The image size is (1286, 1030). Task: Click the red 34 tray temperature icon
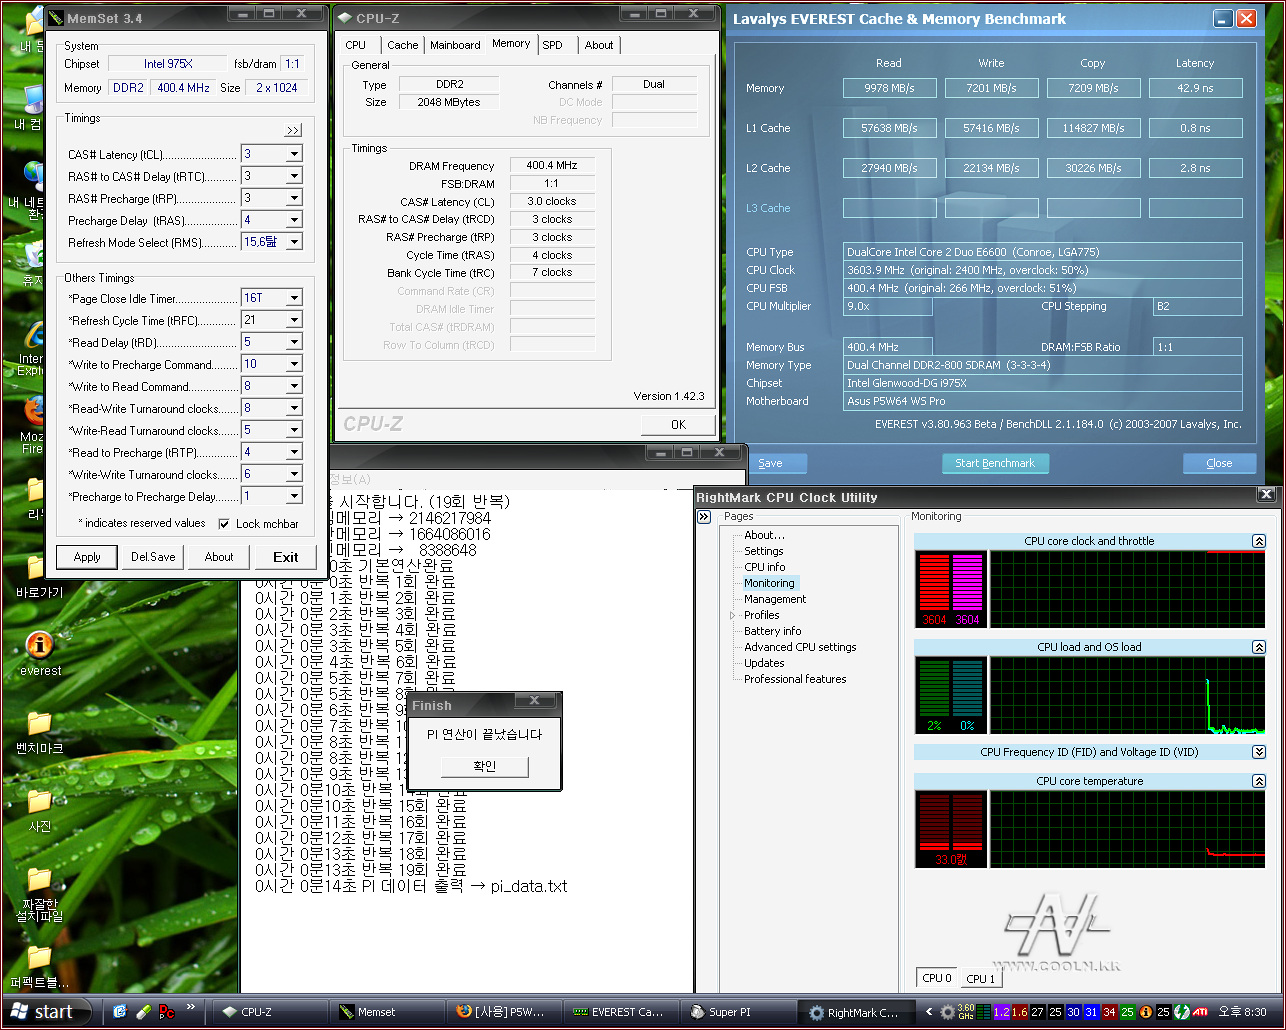(1109, 1011)
